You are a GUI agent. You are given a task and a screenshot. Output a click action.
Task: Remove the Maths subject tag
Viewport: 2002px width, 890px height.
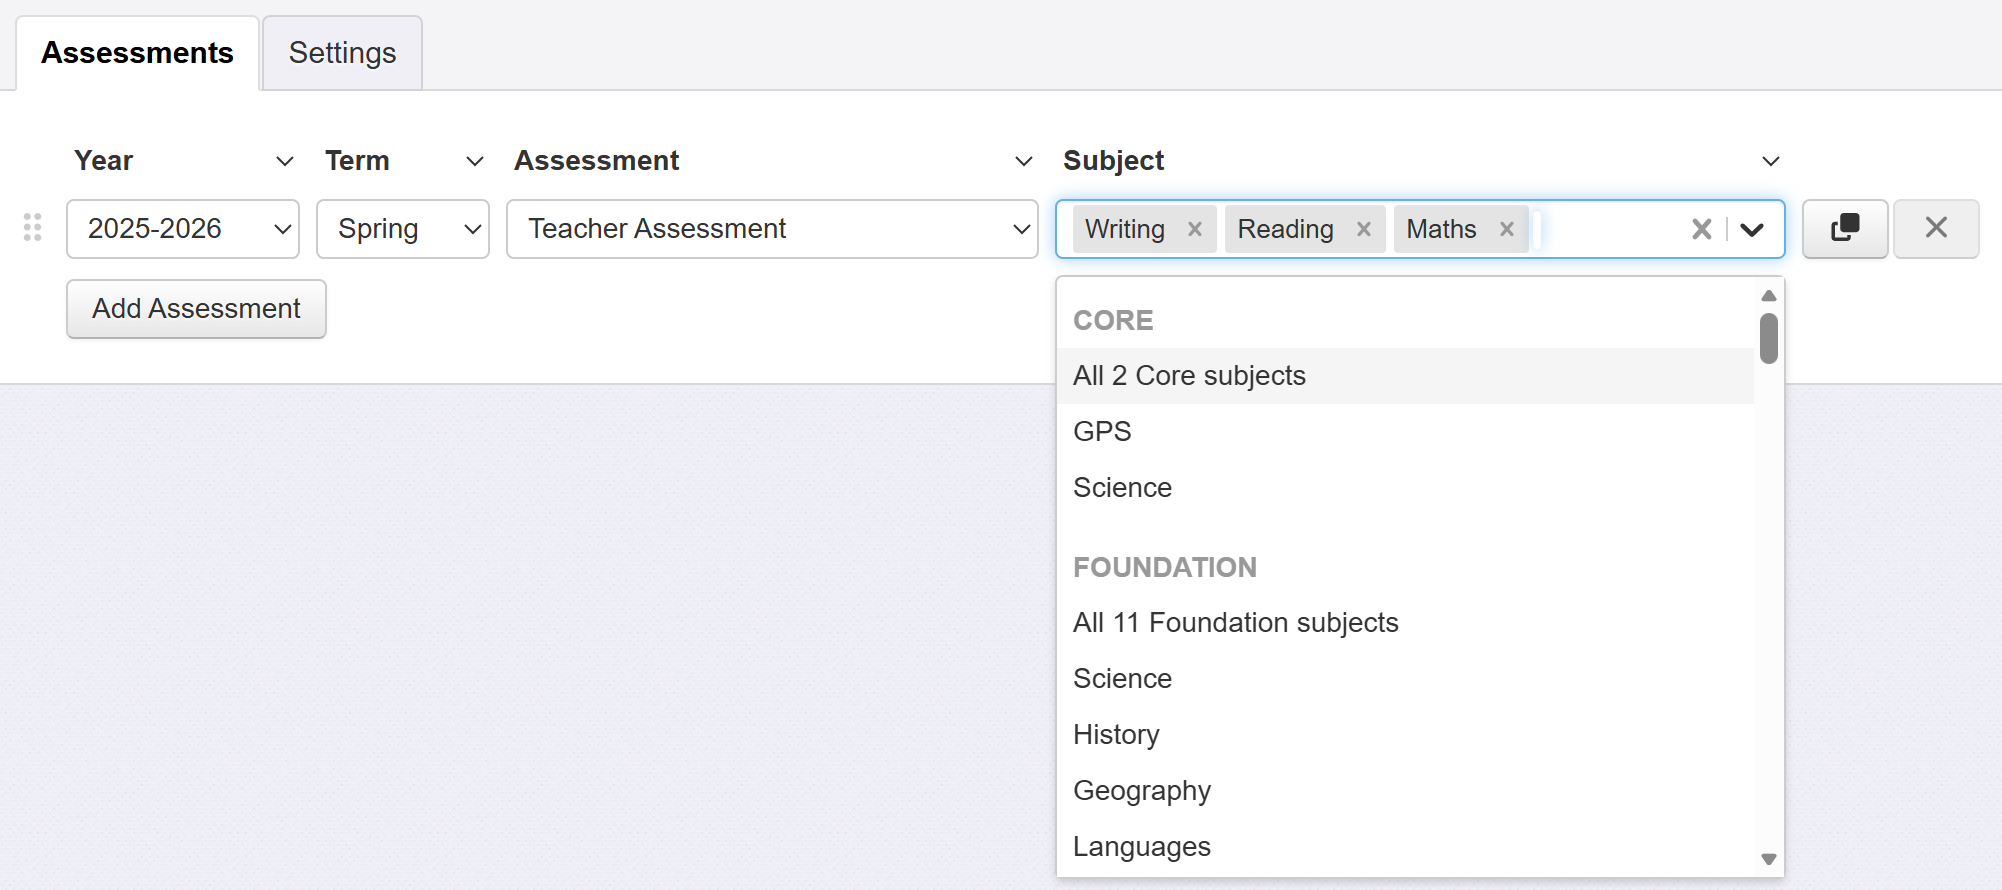[1506, 229]
